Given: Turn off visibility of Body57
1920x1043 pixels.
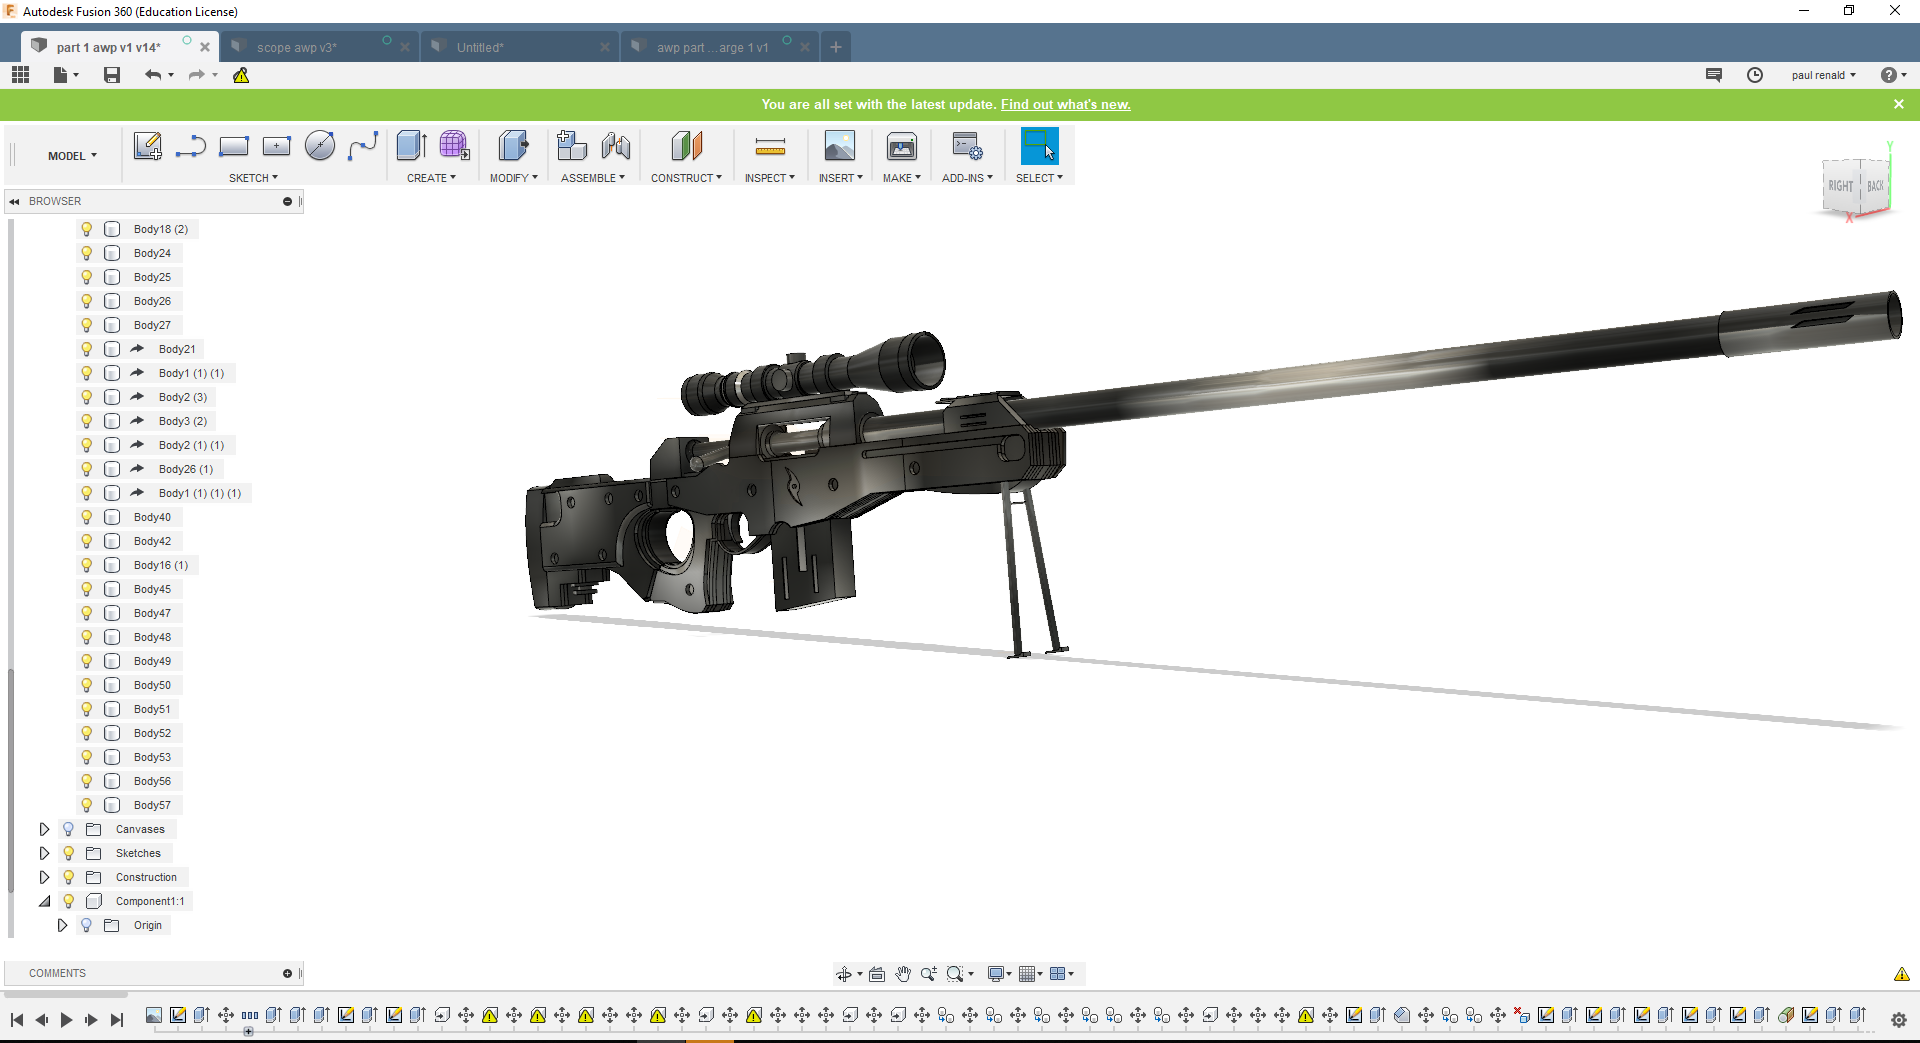Looking at the screenshot, I should 86,805.
